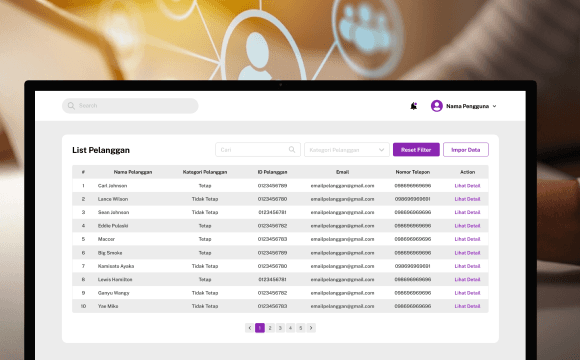
Task: Open Lihat Detail for Big Smoke
Action: (x=467, y=253)
